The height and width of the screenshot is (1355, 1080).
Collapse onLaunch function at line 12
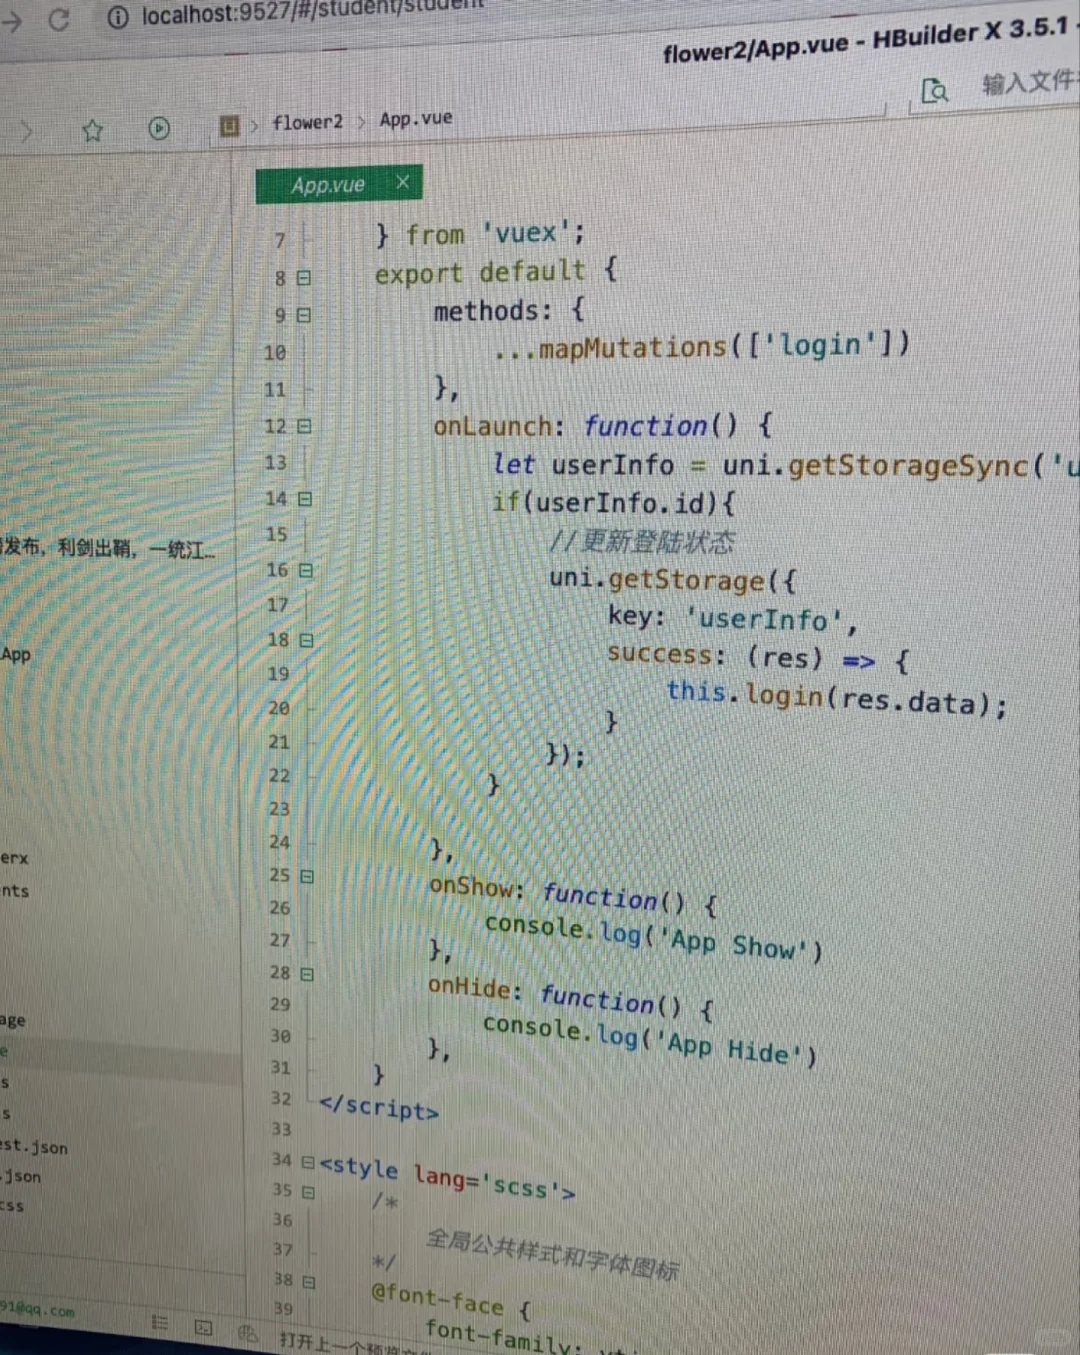click(304, 426)
